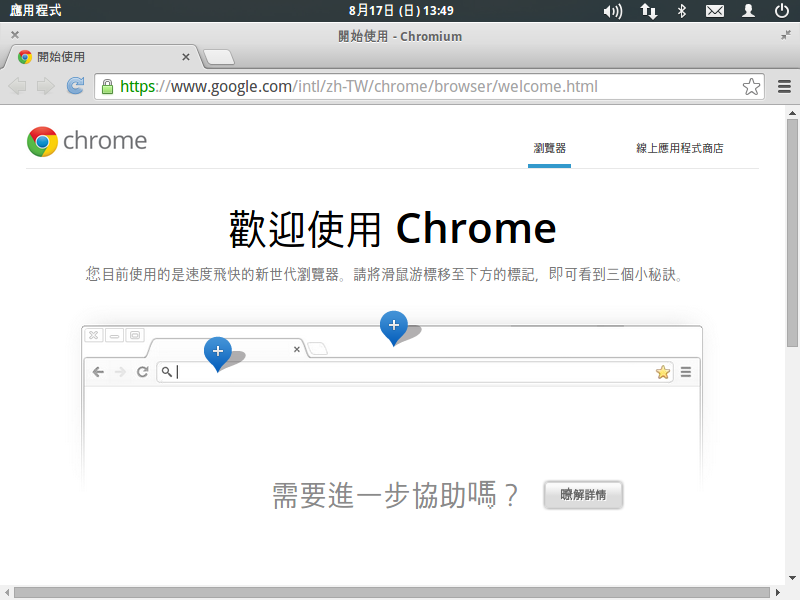Image resolution: width=800 pixels, height=600 pixels.
Task: Click the user account indicator
Action: (x=748, y=11)
